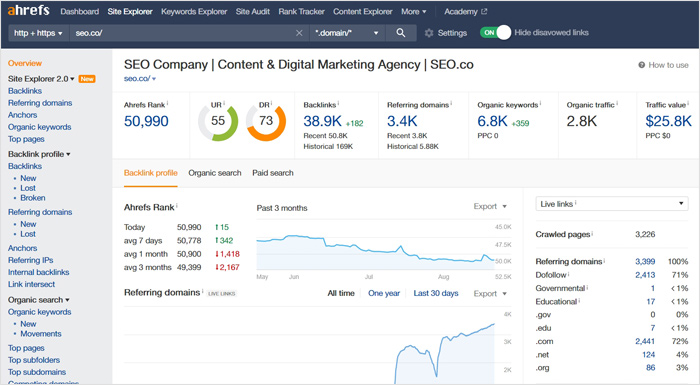Open Export menu for Referring domains chart
Viewport: 700px width, 385px height.
click(x=490, y=293)
